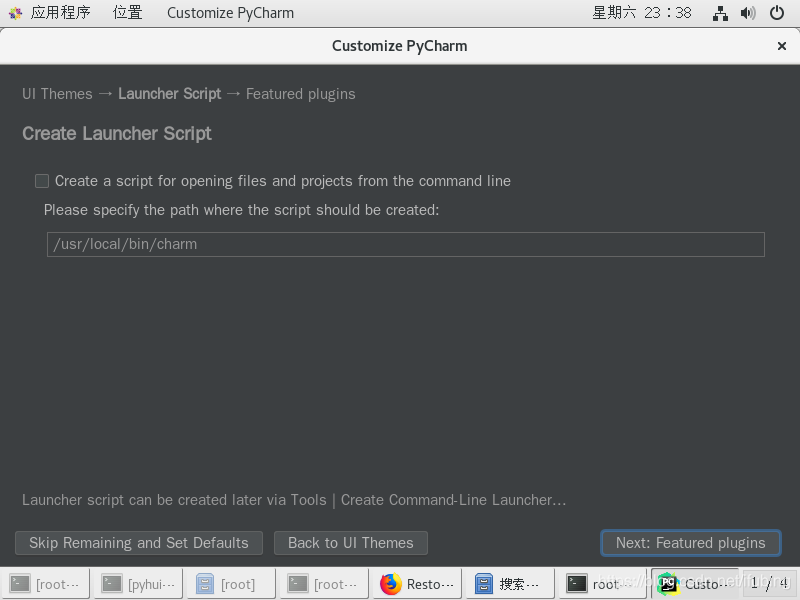The image size is (800, 600).
Task: Proceed to Next: Featured plugins
Action: [x=691, y=543]
